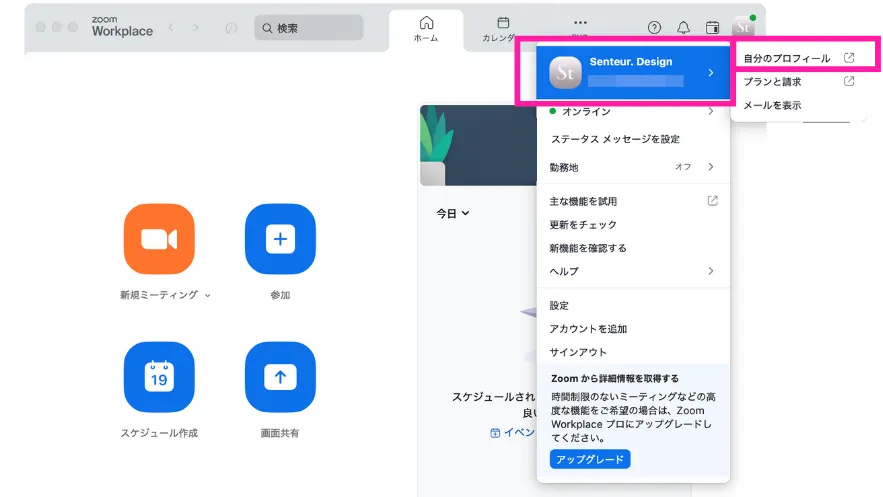Image resolution: width=883 pixels, height=497 pixels.
Task: Click the external link icon beside 自分のプロフィール
Action: [x=849, y=57]
